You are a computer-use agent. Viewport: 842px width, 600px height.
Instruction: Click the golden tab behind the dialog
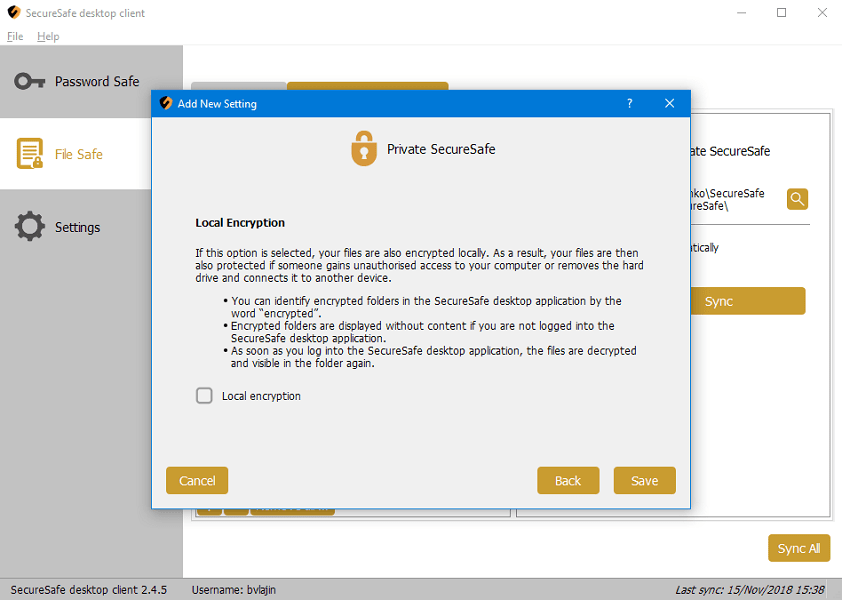tap(367, 86)
